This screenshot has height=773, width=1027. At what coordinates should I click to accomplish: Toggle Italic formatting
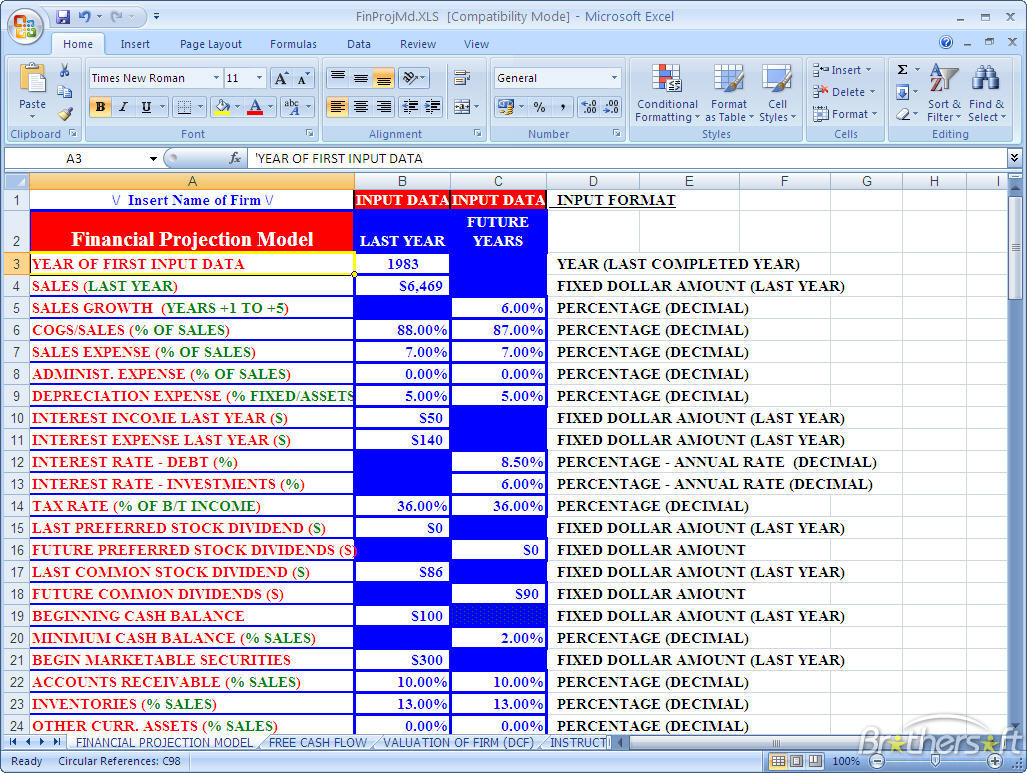[x=123, y=107]
